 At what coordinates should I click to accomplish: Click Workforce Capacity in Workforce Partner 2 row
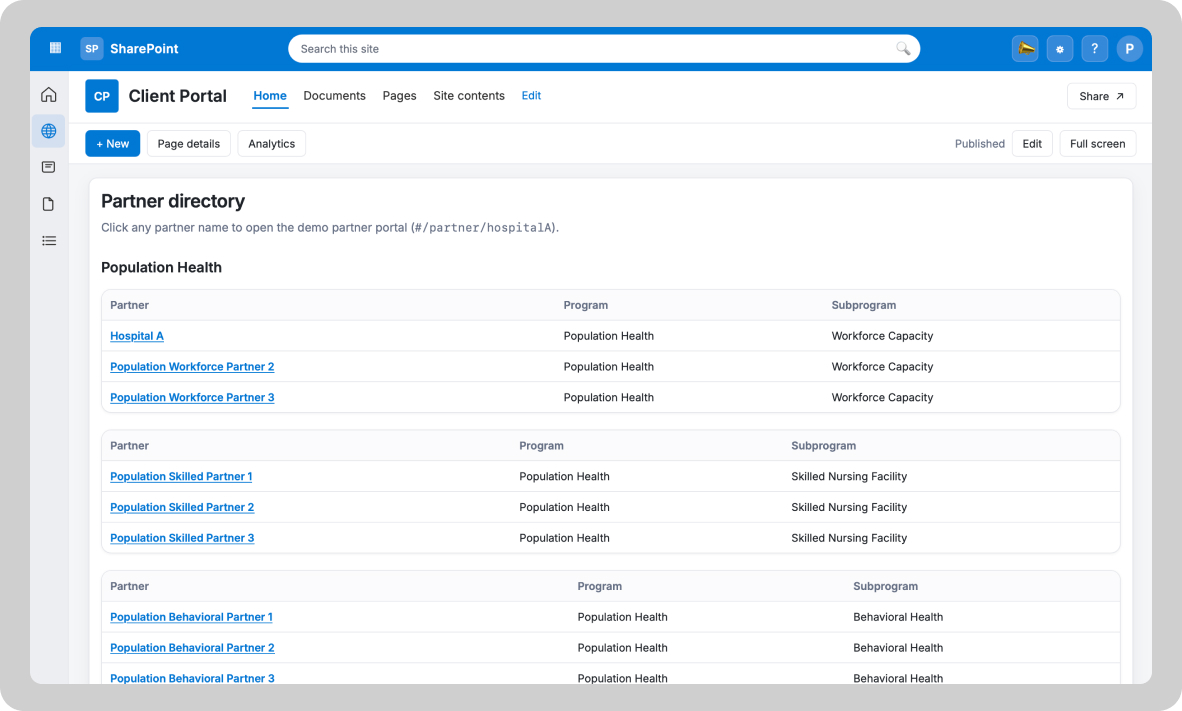tap(882, 366)
